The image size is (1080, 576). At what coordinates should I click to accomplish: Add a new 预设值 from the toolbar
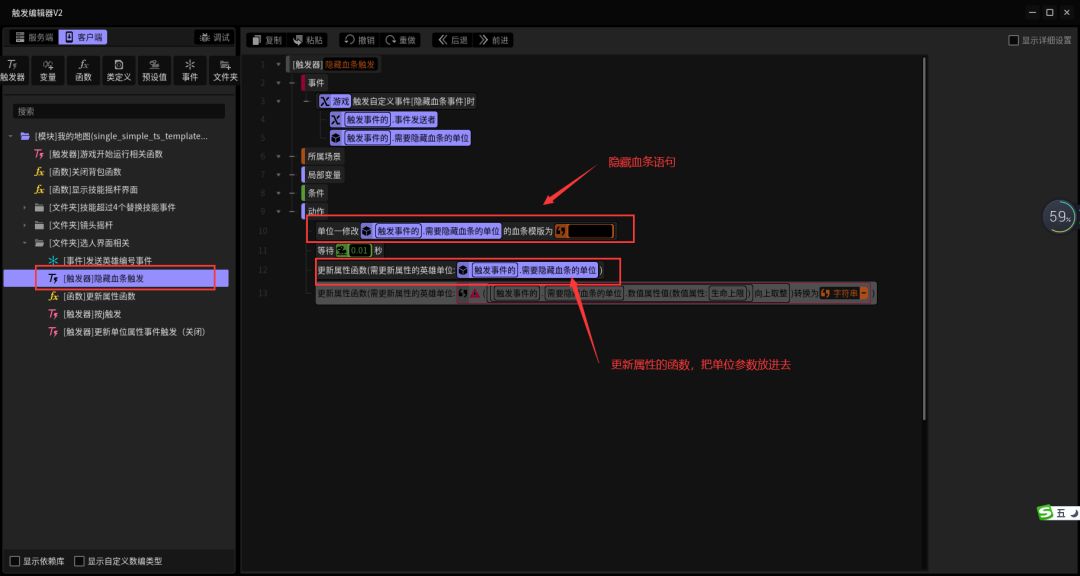click(x=154, y=71)
